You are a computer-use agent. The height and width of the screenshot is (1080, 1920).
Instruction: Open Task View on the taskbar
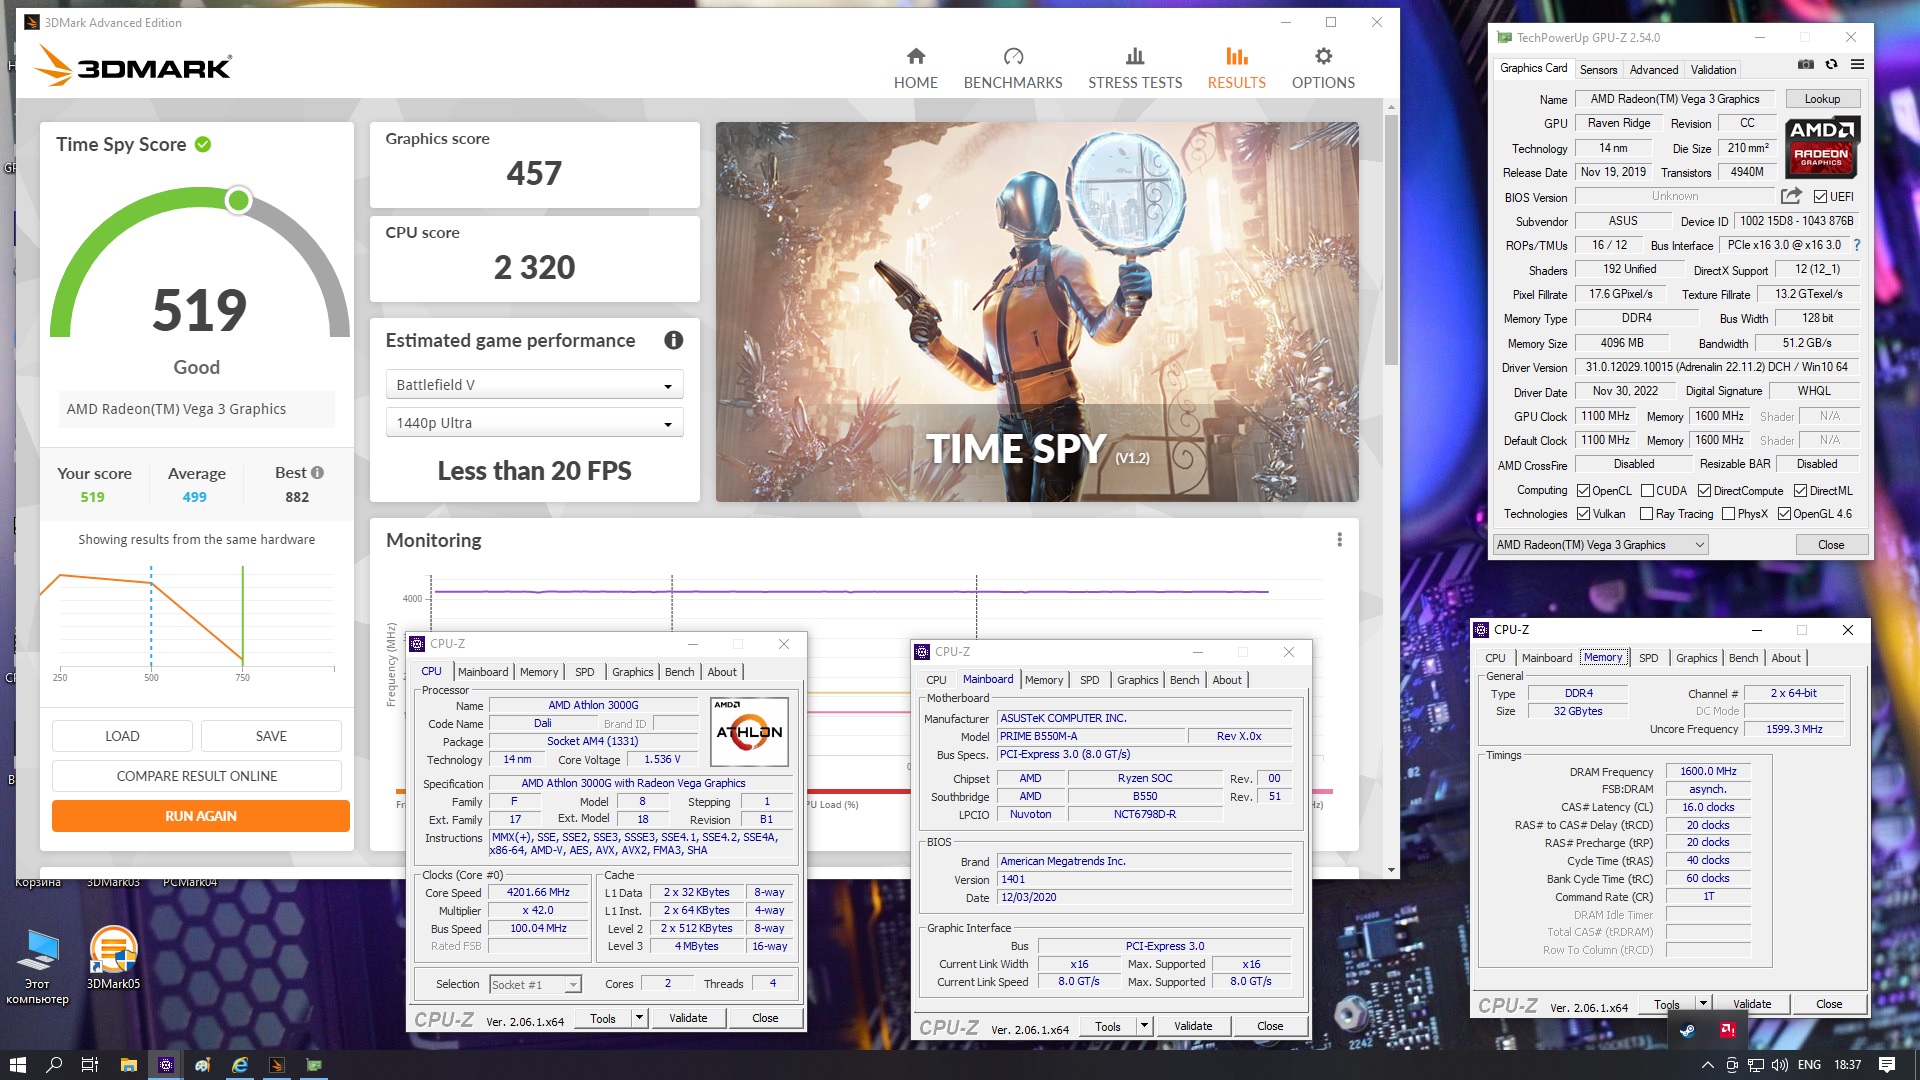pyautogui.click(x=90, y=1065)
